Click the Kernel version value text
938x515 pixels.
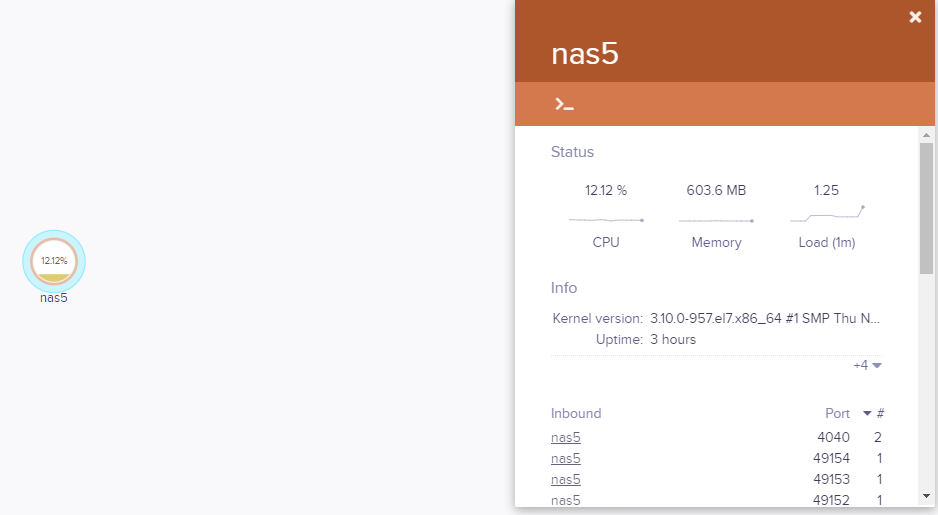tap(765, 318)
